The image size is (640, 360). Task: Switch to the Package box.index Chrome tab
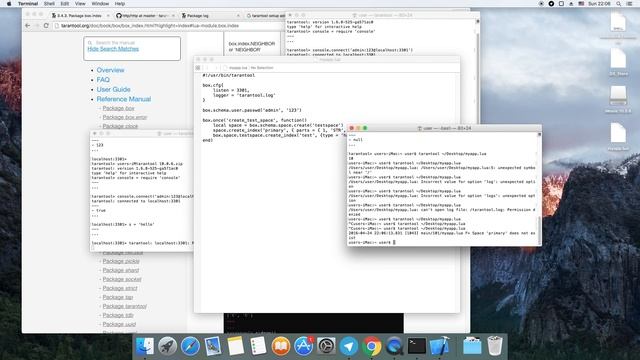pyautogui.click(x=80, y=16)
